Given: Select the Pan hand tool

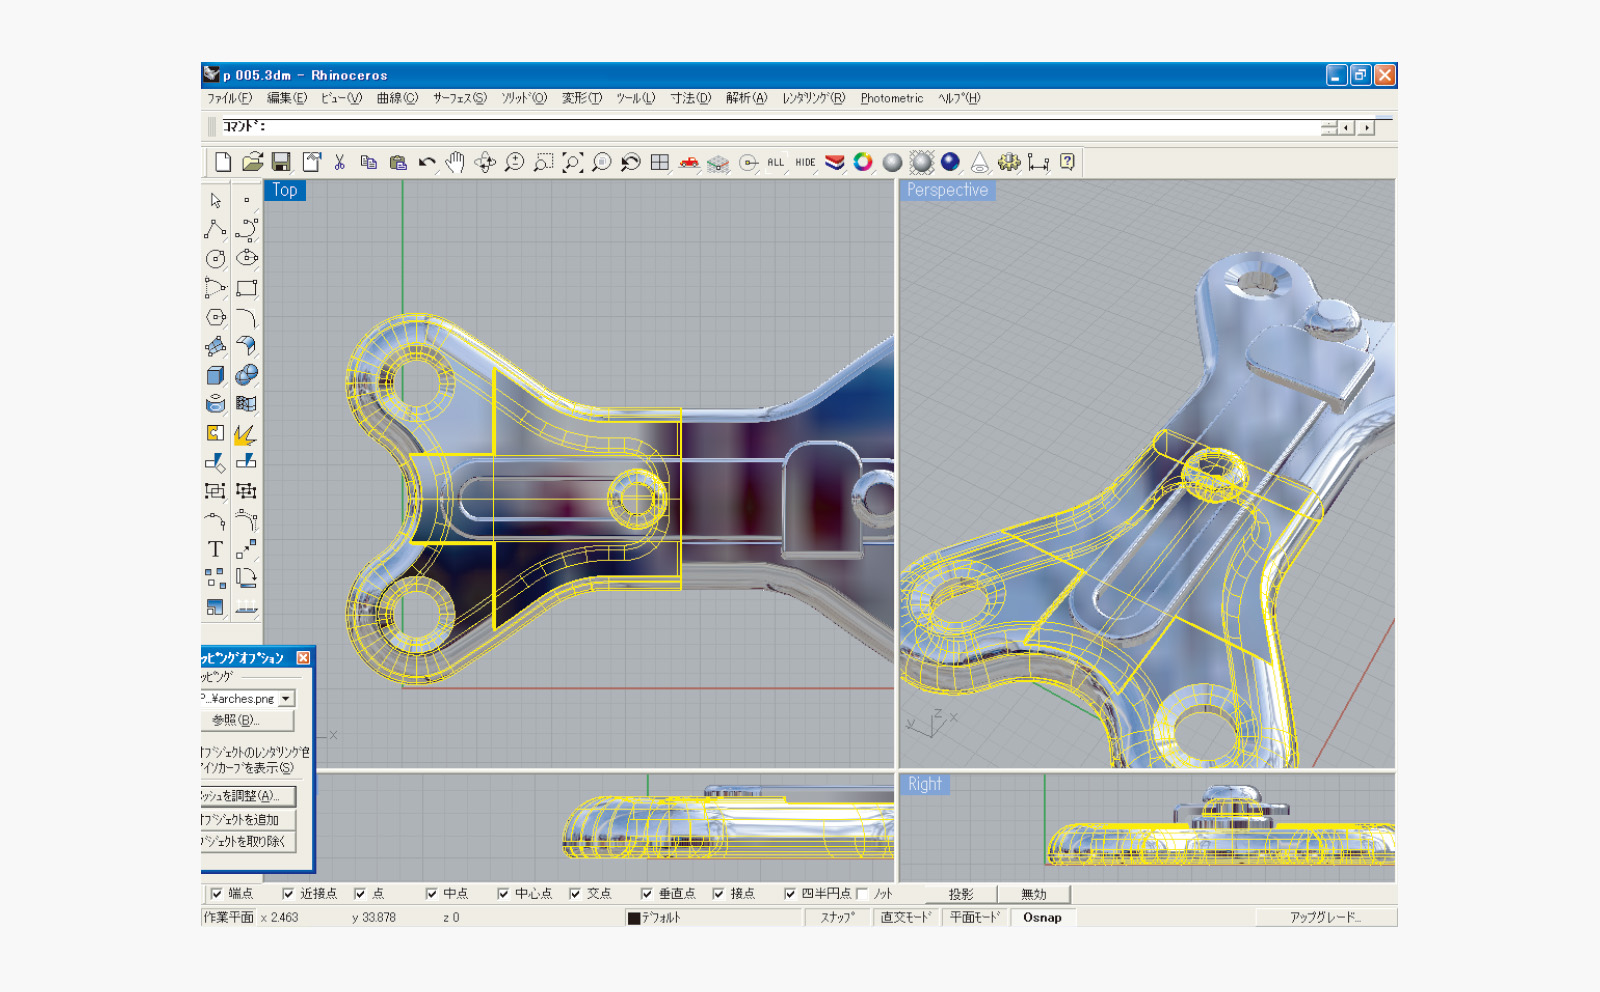Looking at the screenshot, I should tap(456, 162).
